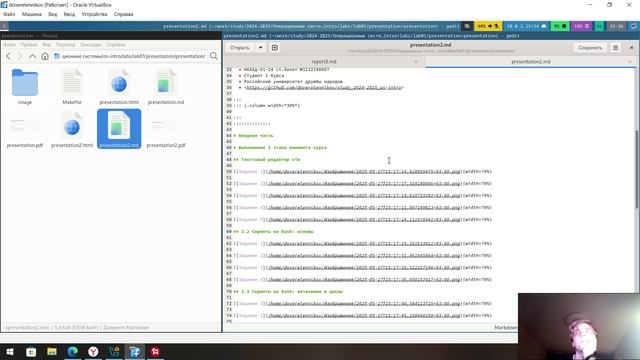
Task: Go back in Thunar file manager
Action: pos(9,56)
